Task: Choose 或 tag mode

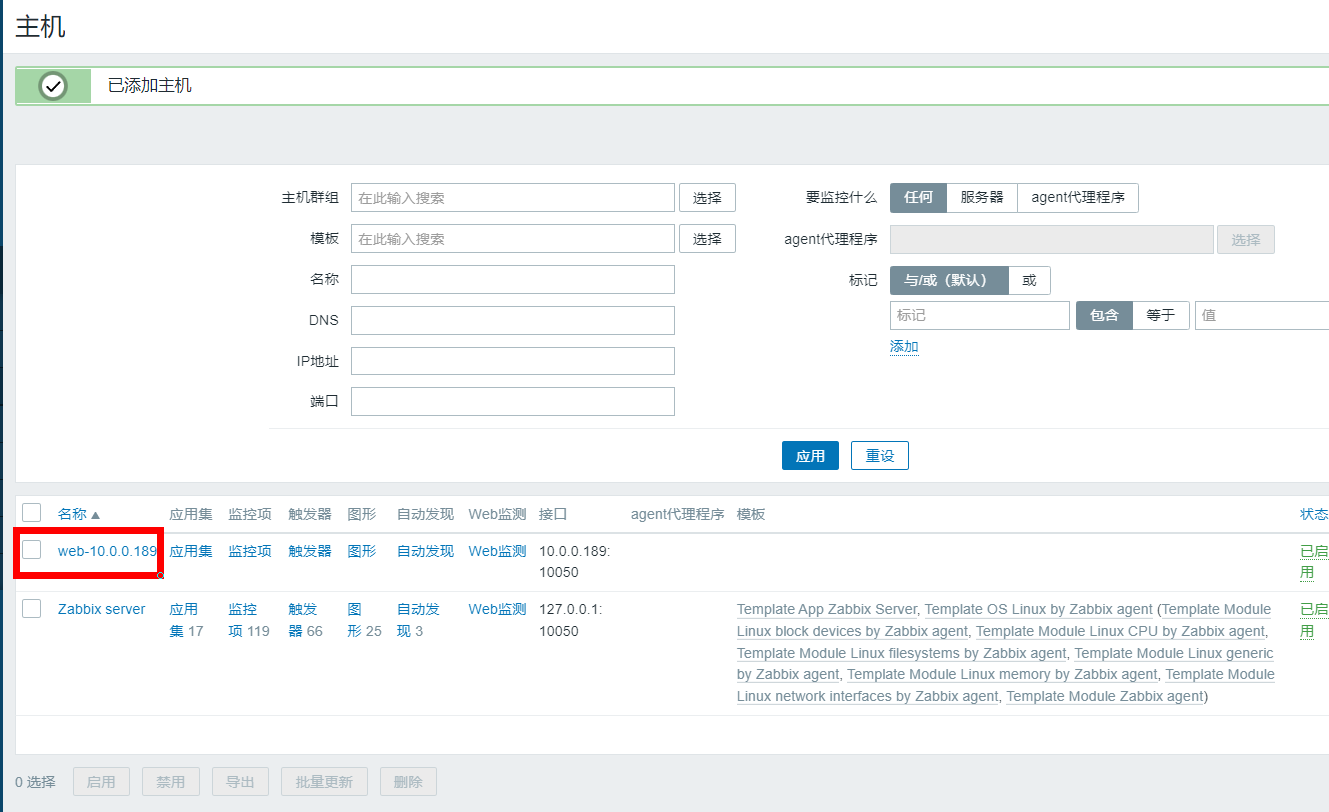Action: point(1029,280)
